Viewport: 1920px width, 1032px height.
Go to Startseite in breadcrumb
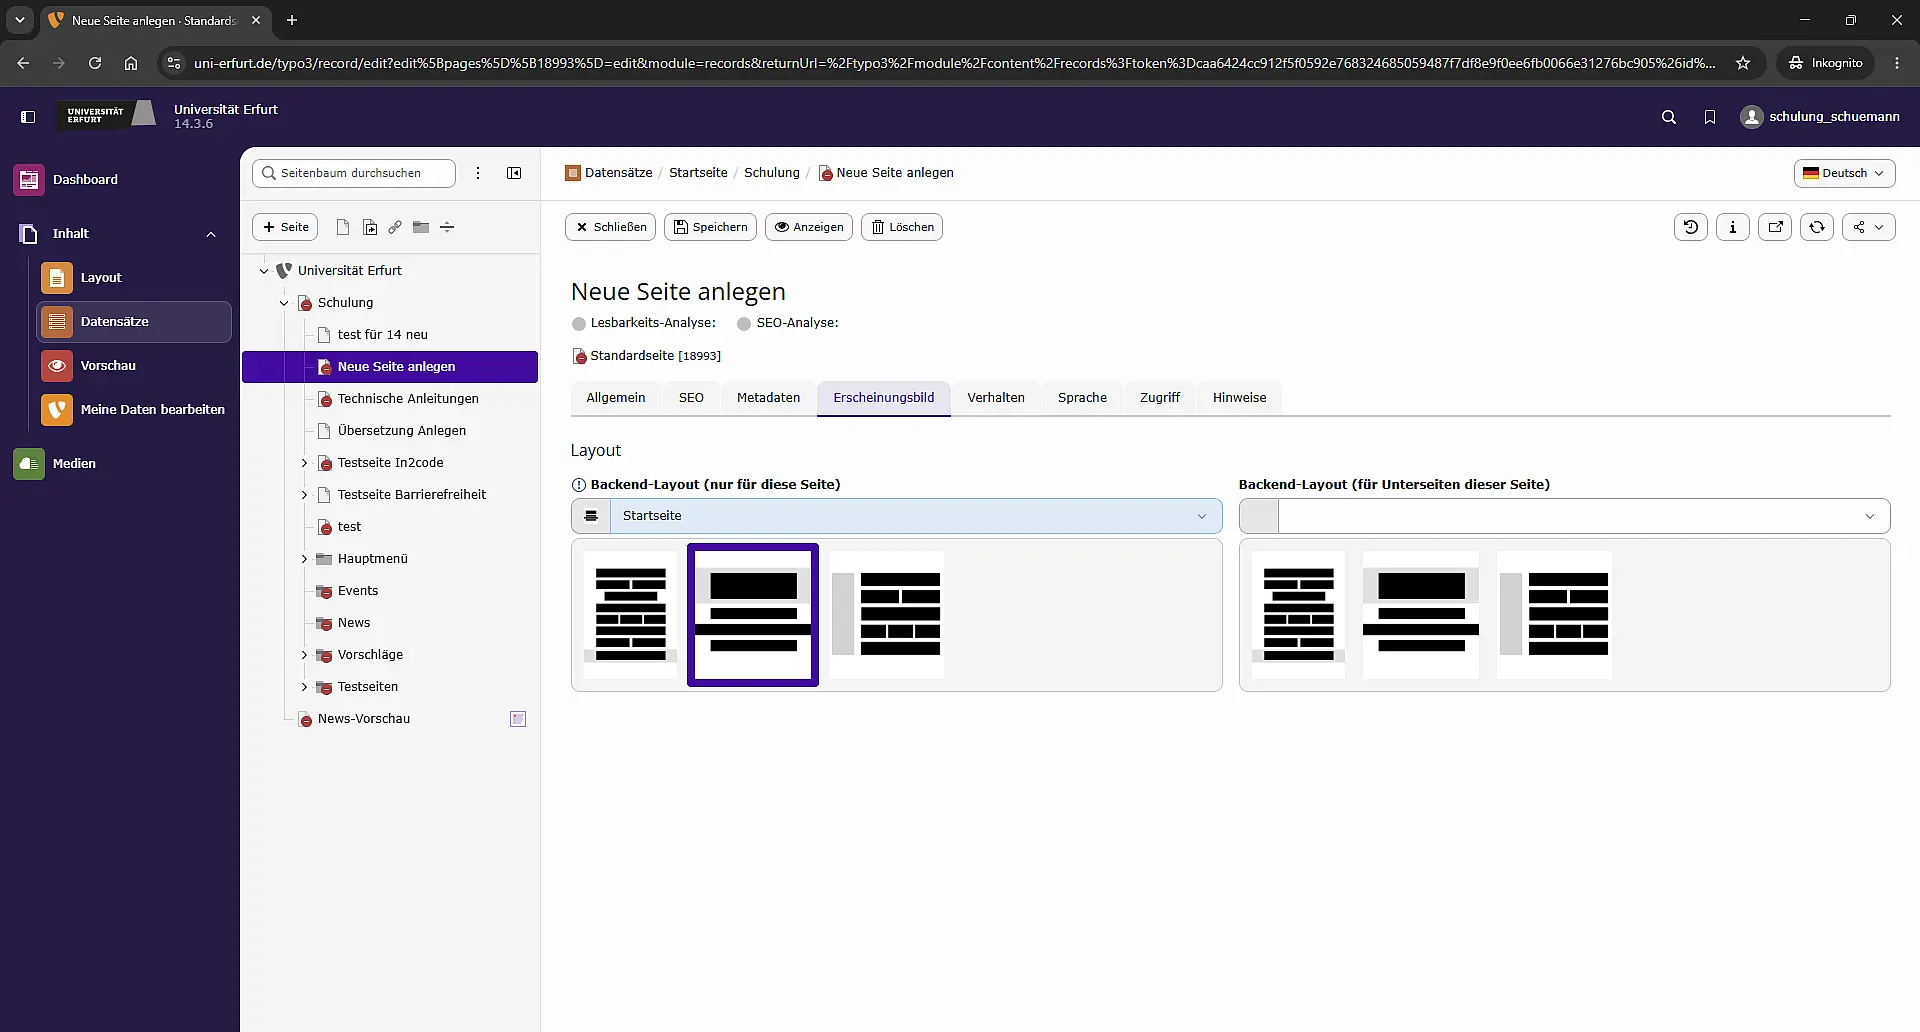698,173
